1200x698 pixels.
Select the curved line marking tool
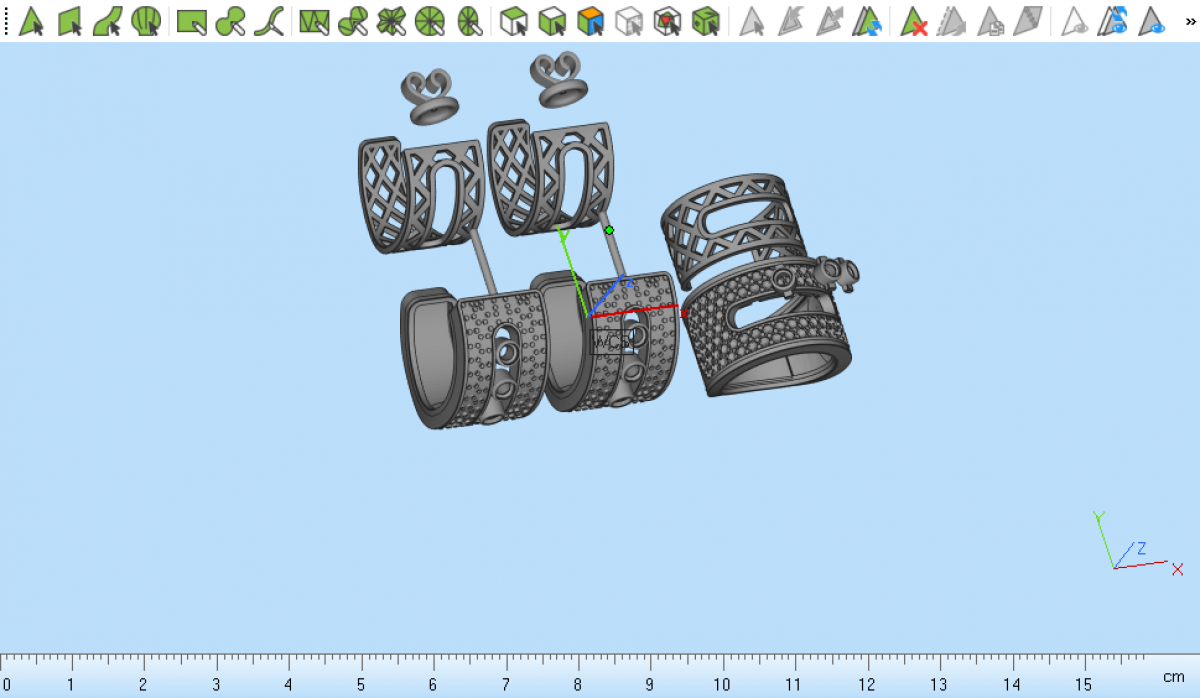pos(268,20)
